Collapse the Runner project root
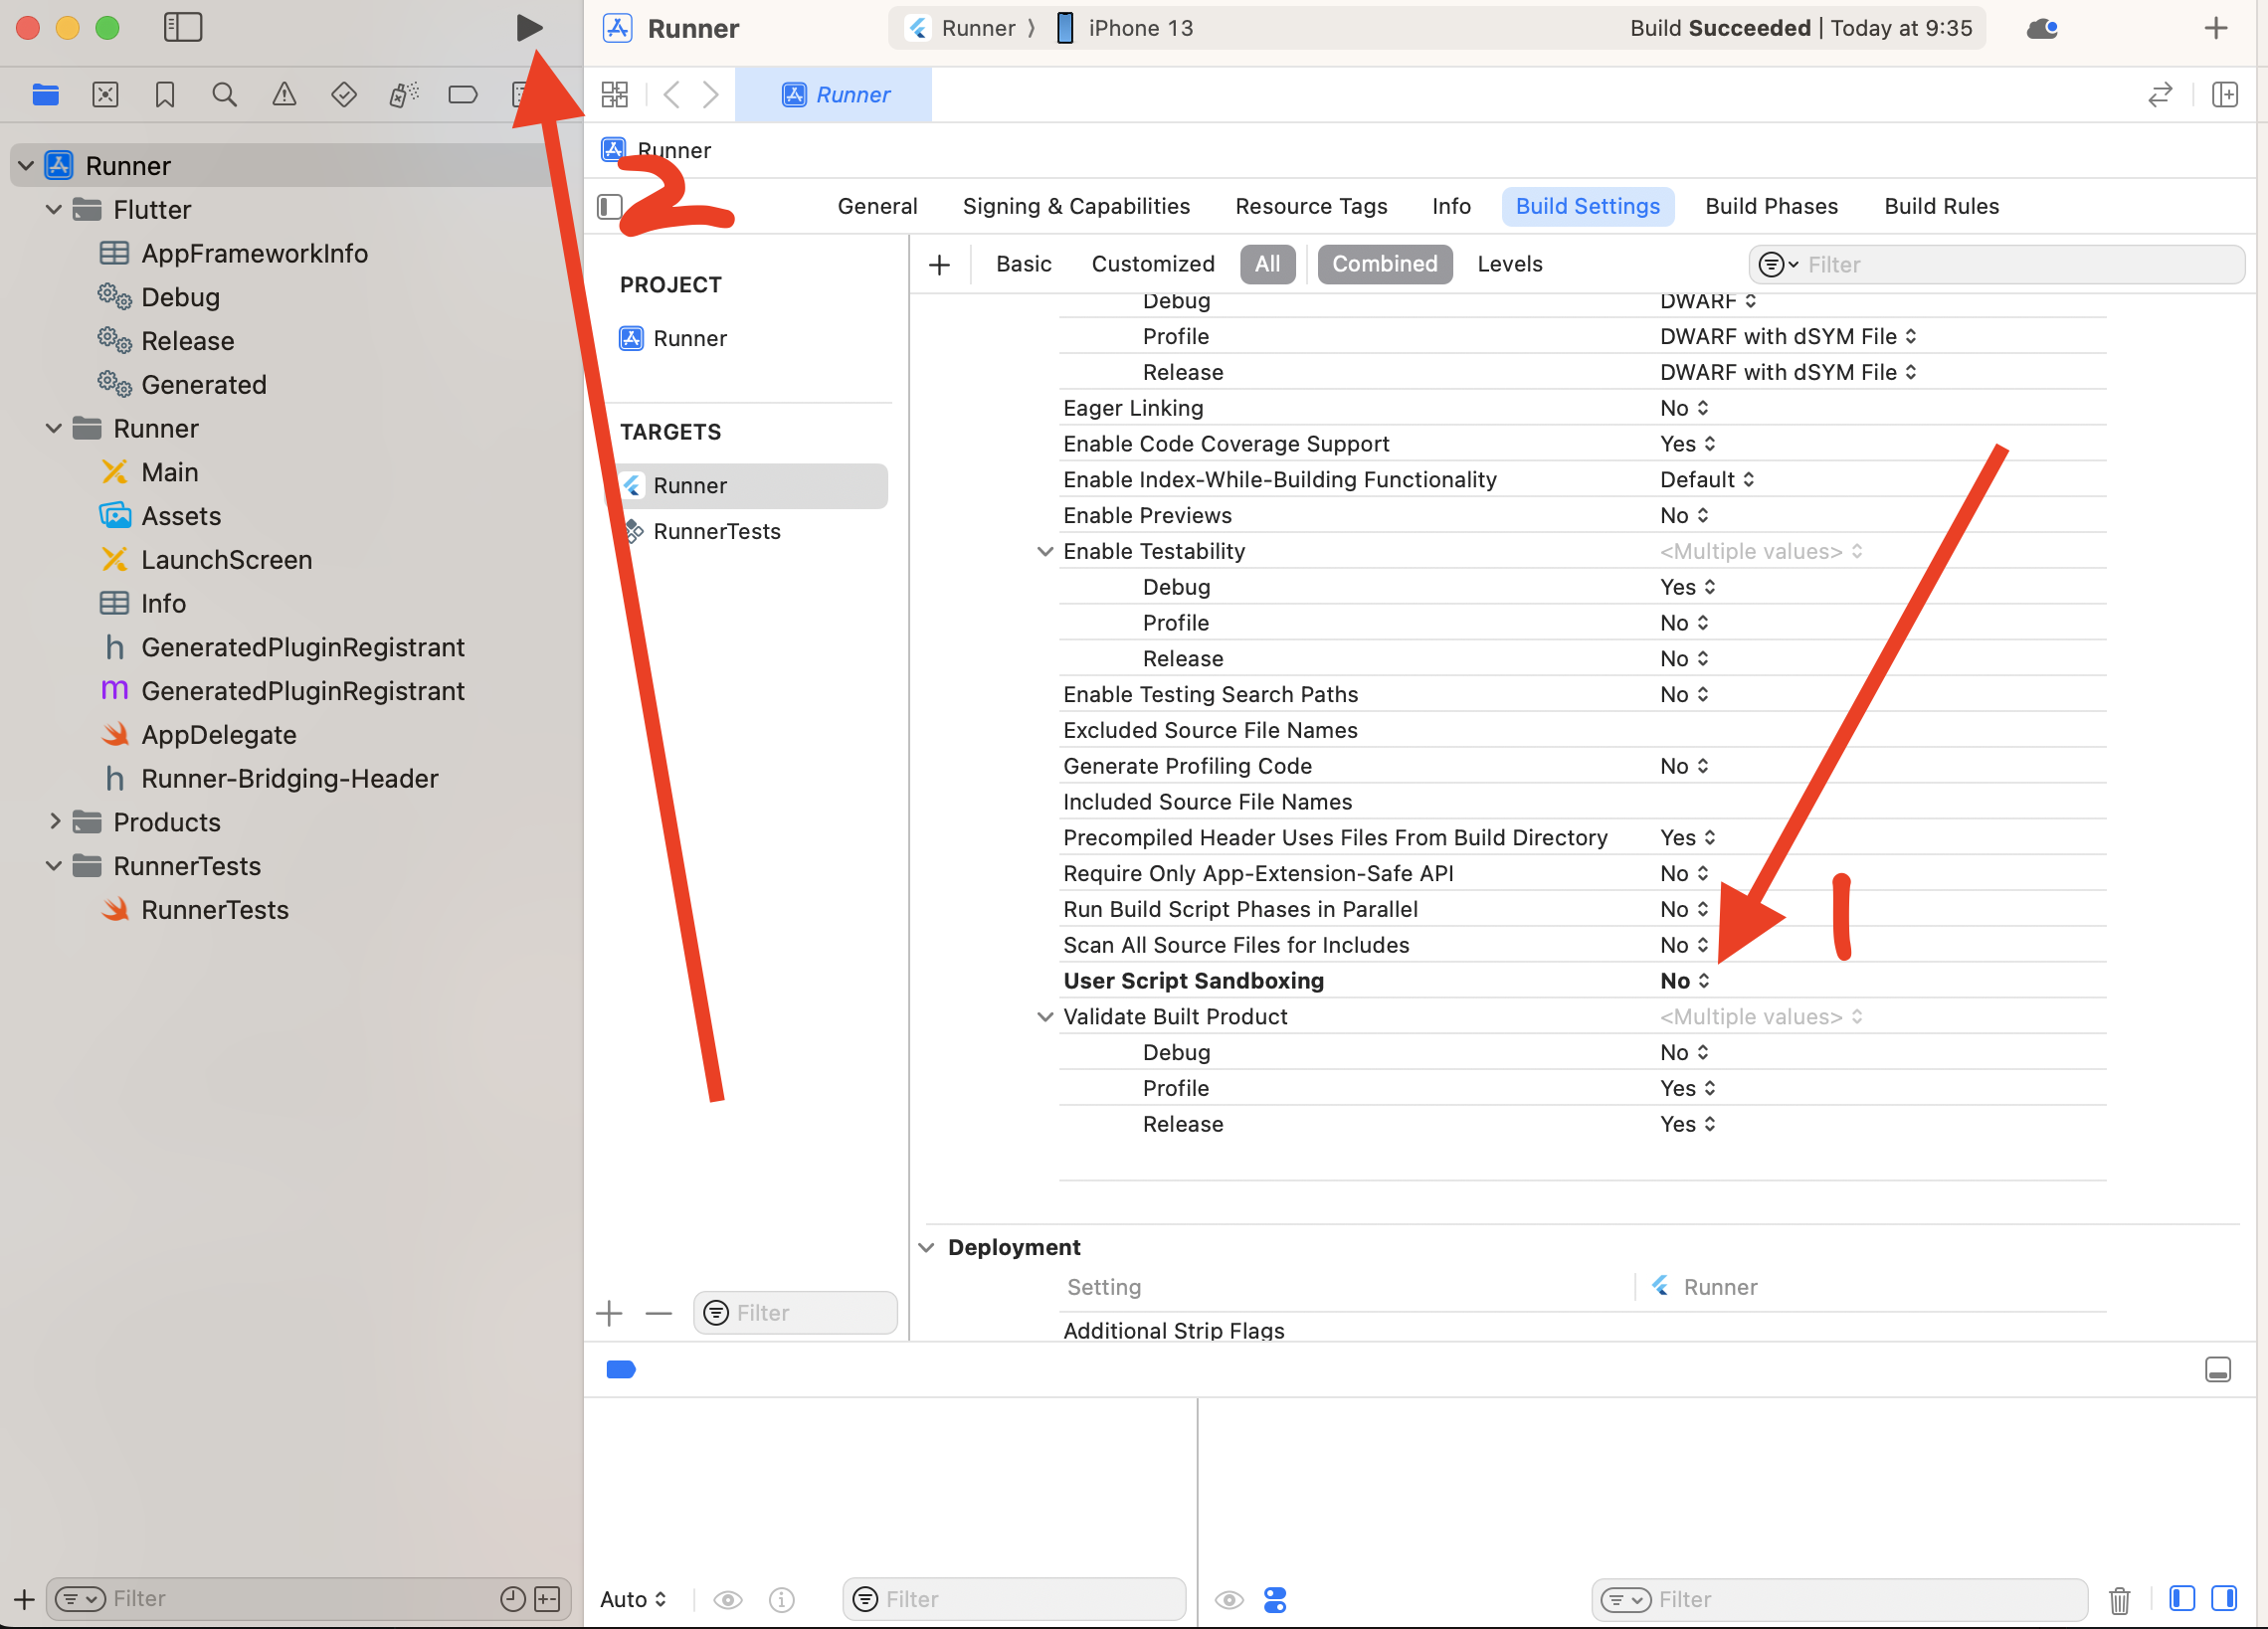 tap(26, 166)
